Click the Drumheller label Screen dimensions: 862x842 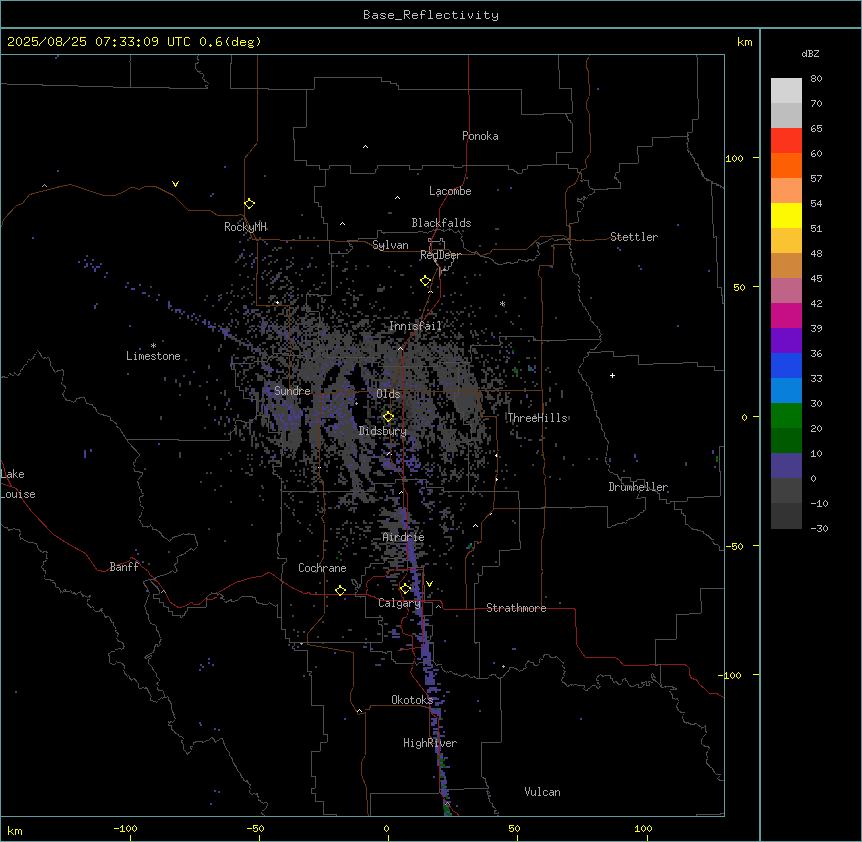tap(638, 487)
